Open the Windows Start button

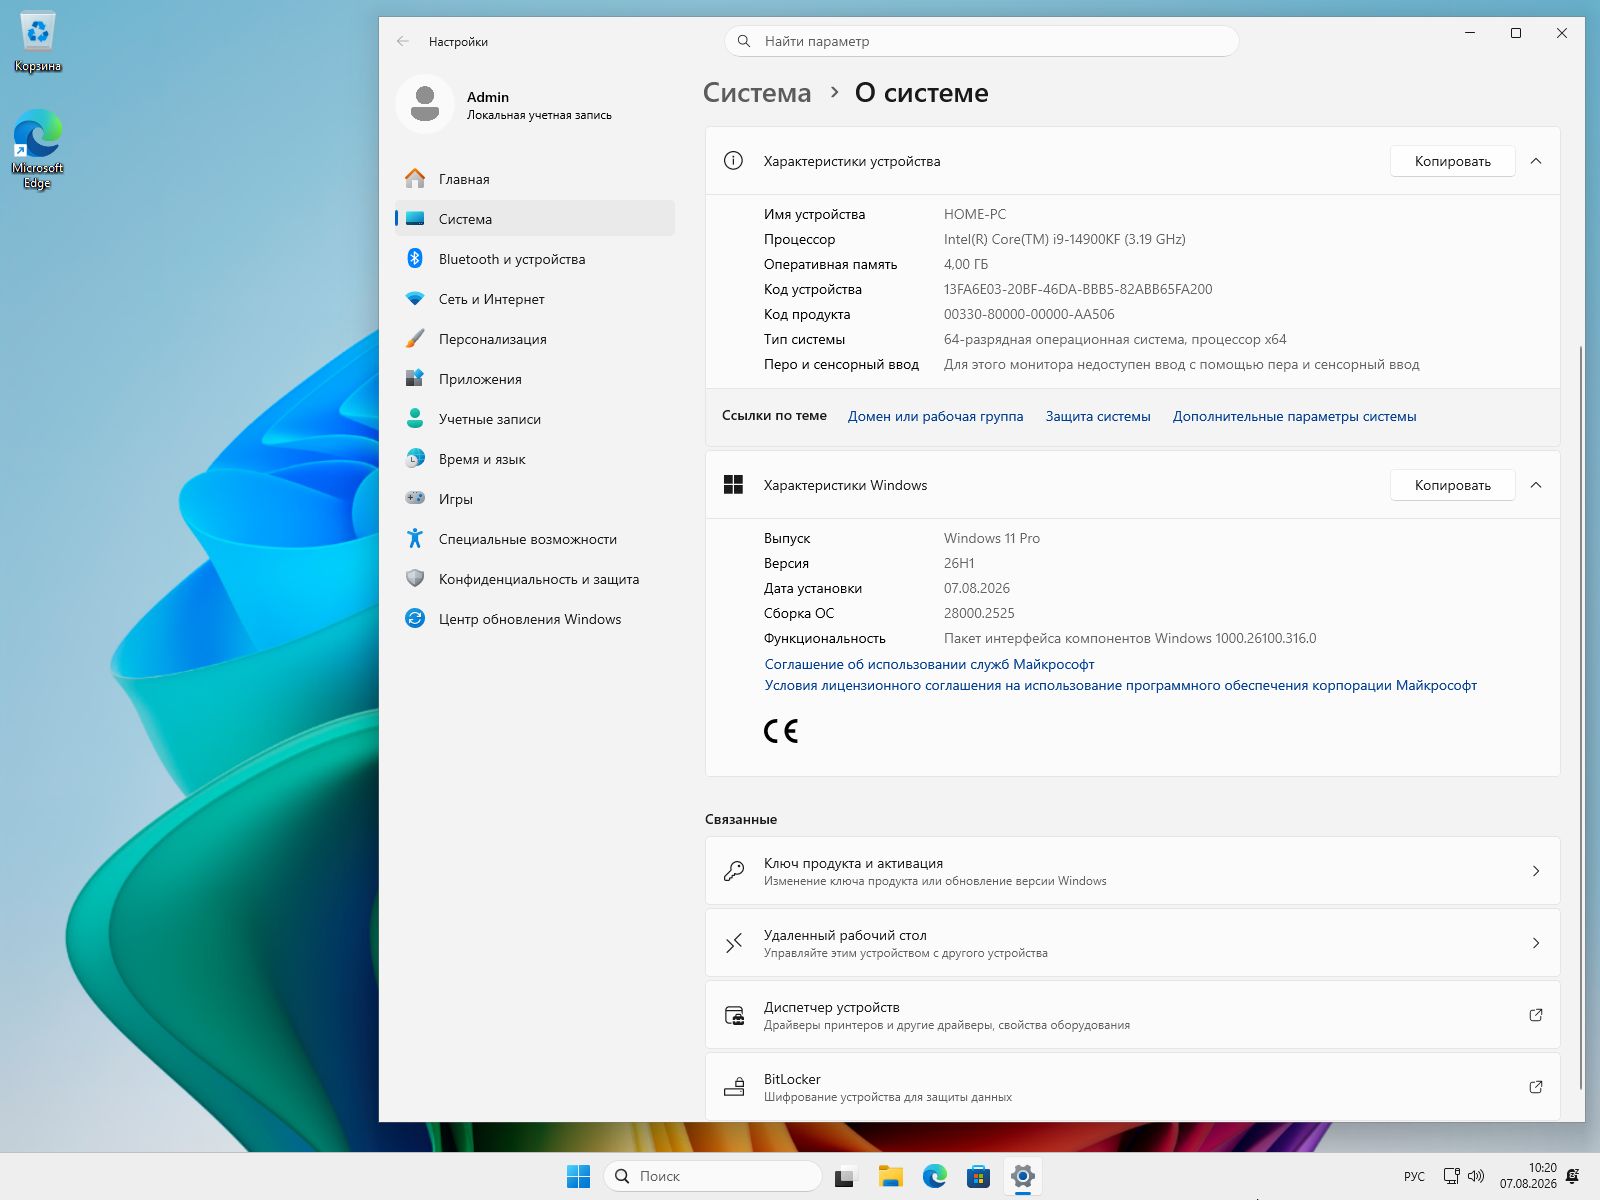click(578, 1176)
